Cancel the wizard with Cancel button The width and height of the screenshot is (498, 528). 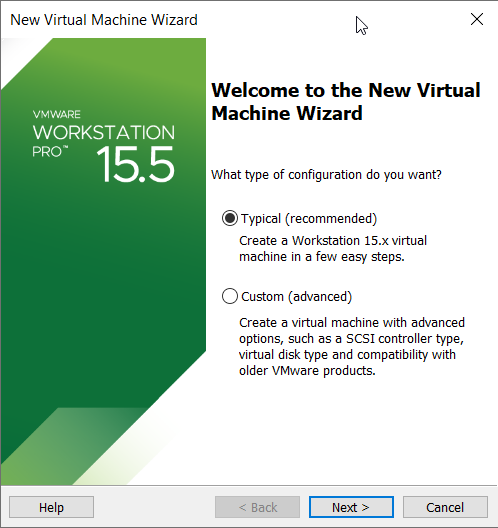click(445, 507)
